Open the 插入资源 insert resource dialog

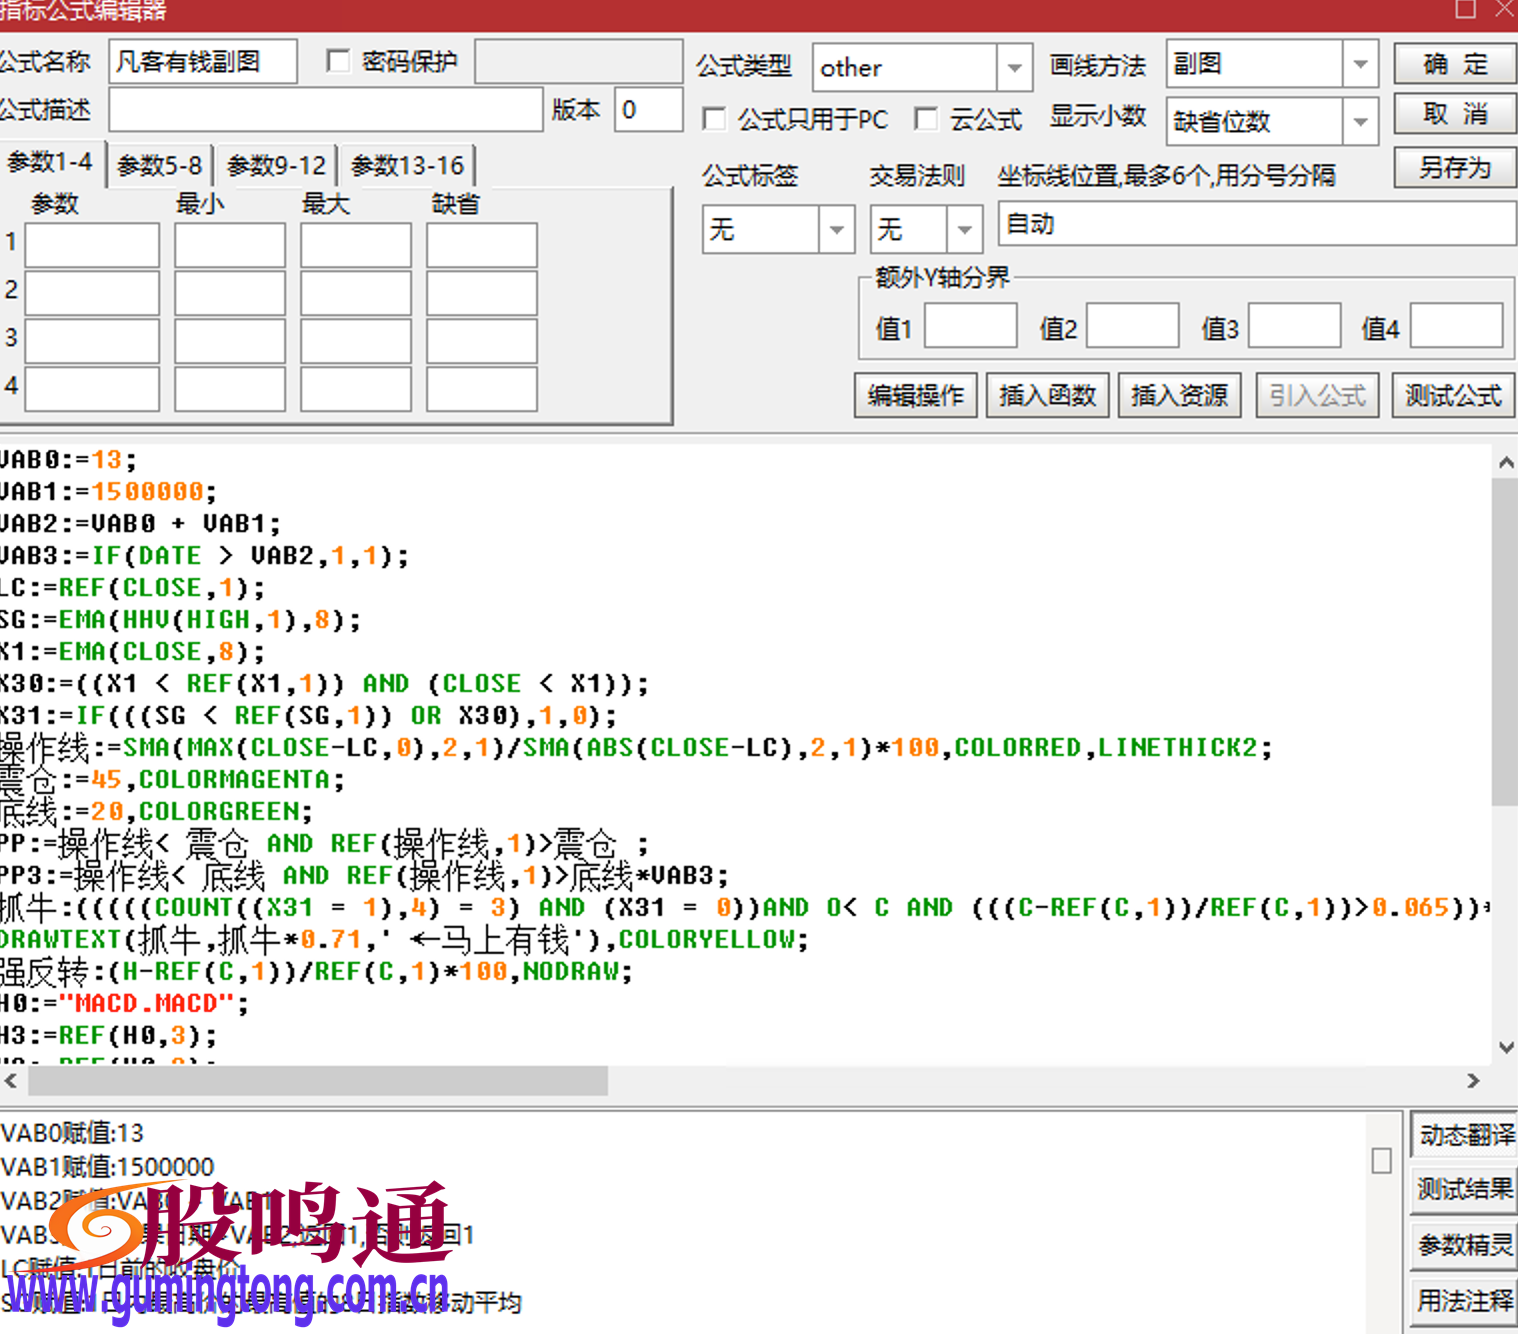(x=1179, y=396)
